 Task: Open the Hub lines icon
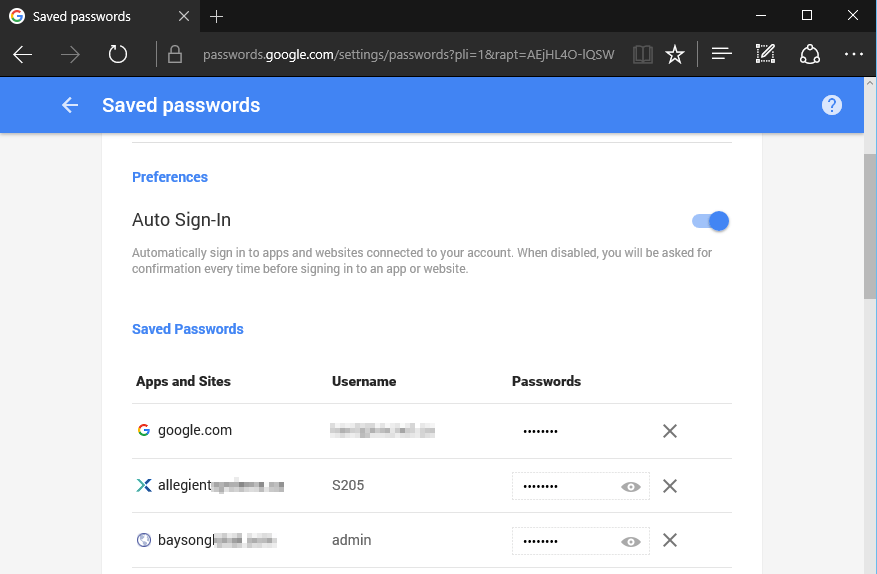pos(722,54)
